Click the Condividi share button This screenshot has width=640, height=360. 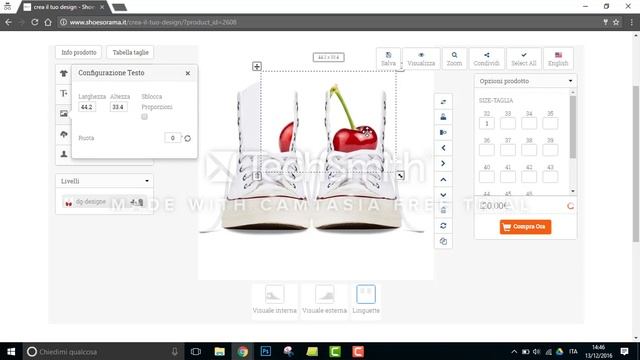(487, 59)
